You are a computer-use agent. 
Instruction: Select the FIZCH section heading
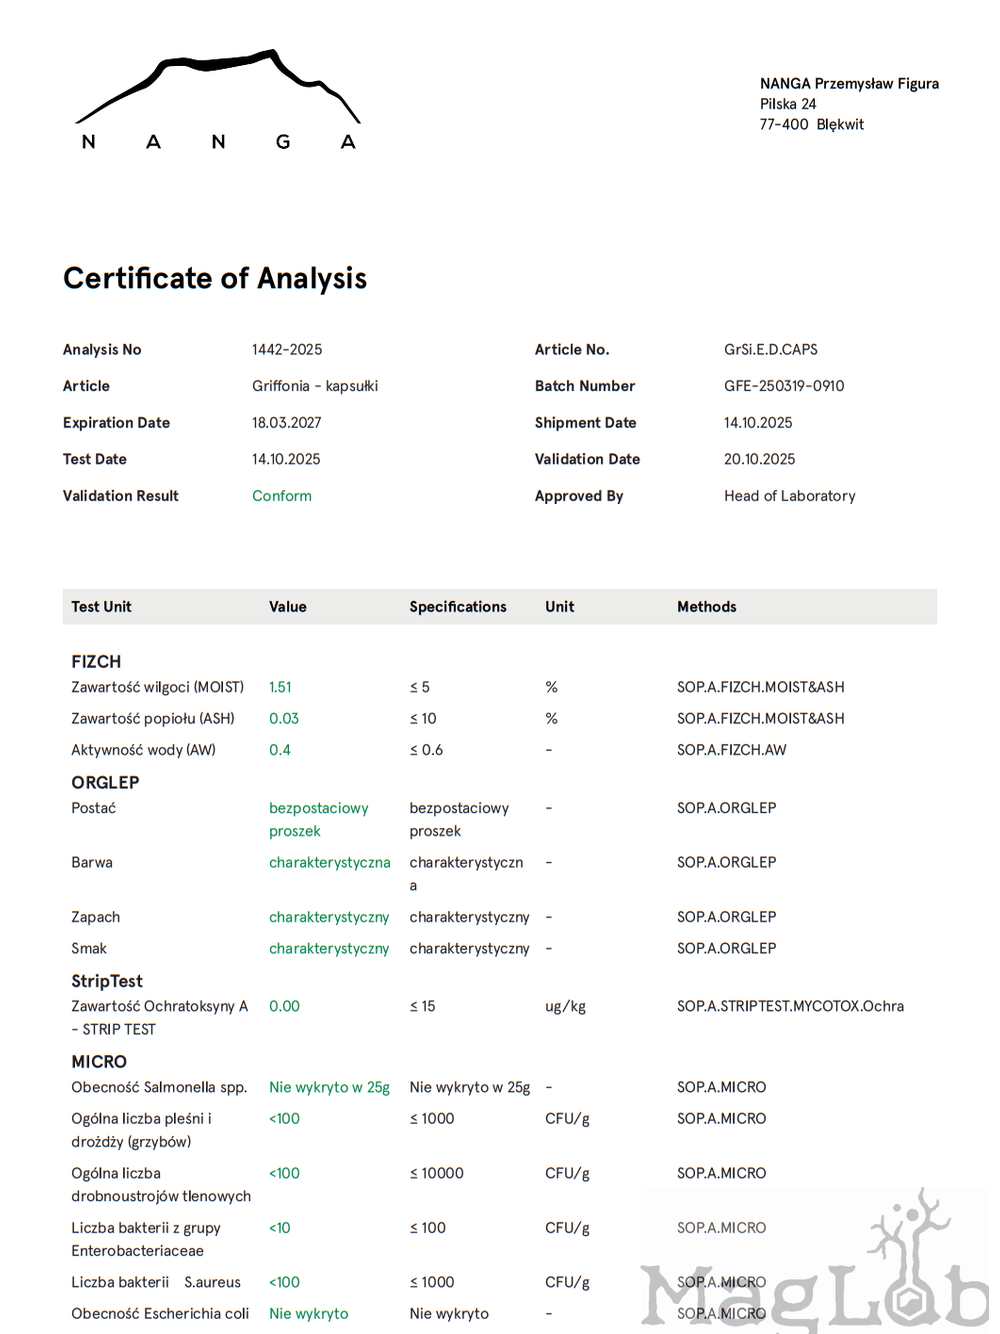[x=96, y=662]
